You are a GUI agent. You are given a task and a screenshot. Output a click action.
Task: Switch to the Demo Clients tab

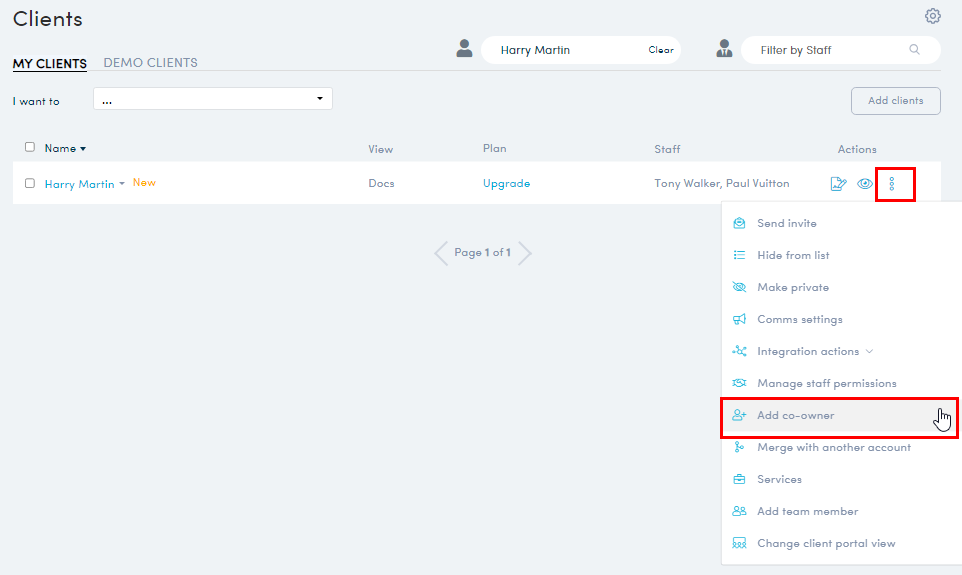coord(150,63)
